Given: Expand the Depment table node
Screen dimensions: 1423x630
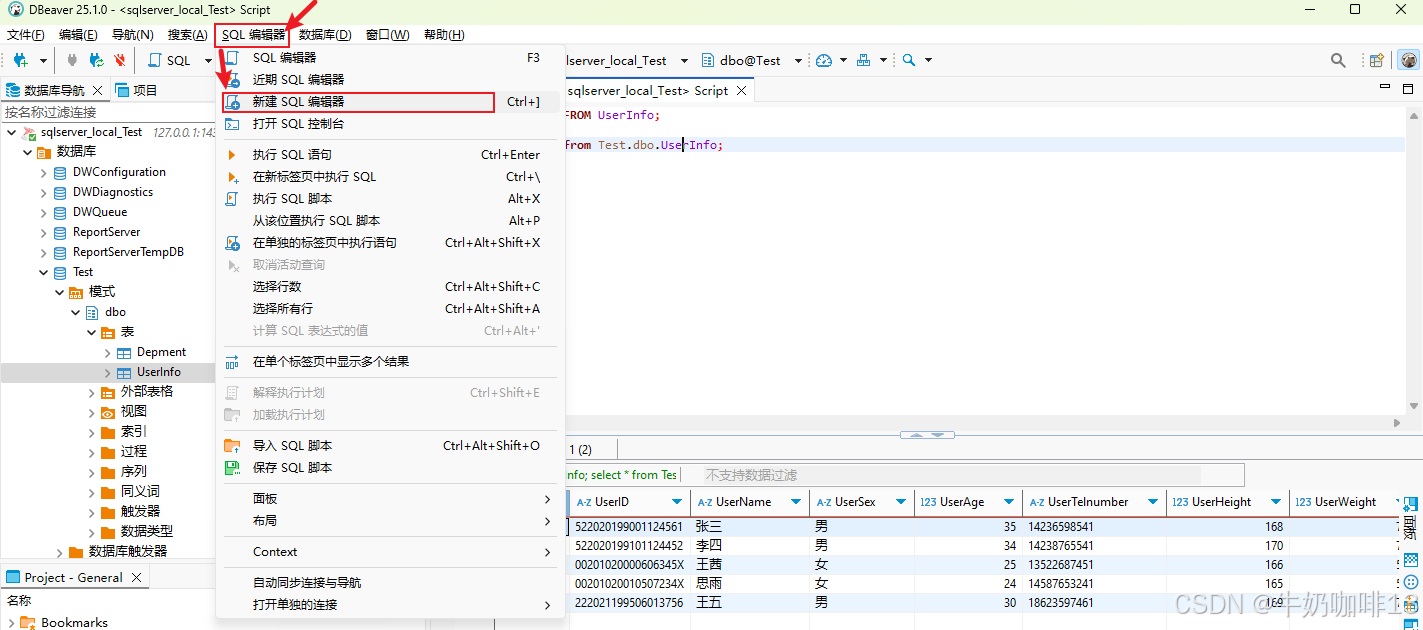Looking at the screenshot, I should [x=107, y=352].
